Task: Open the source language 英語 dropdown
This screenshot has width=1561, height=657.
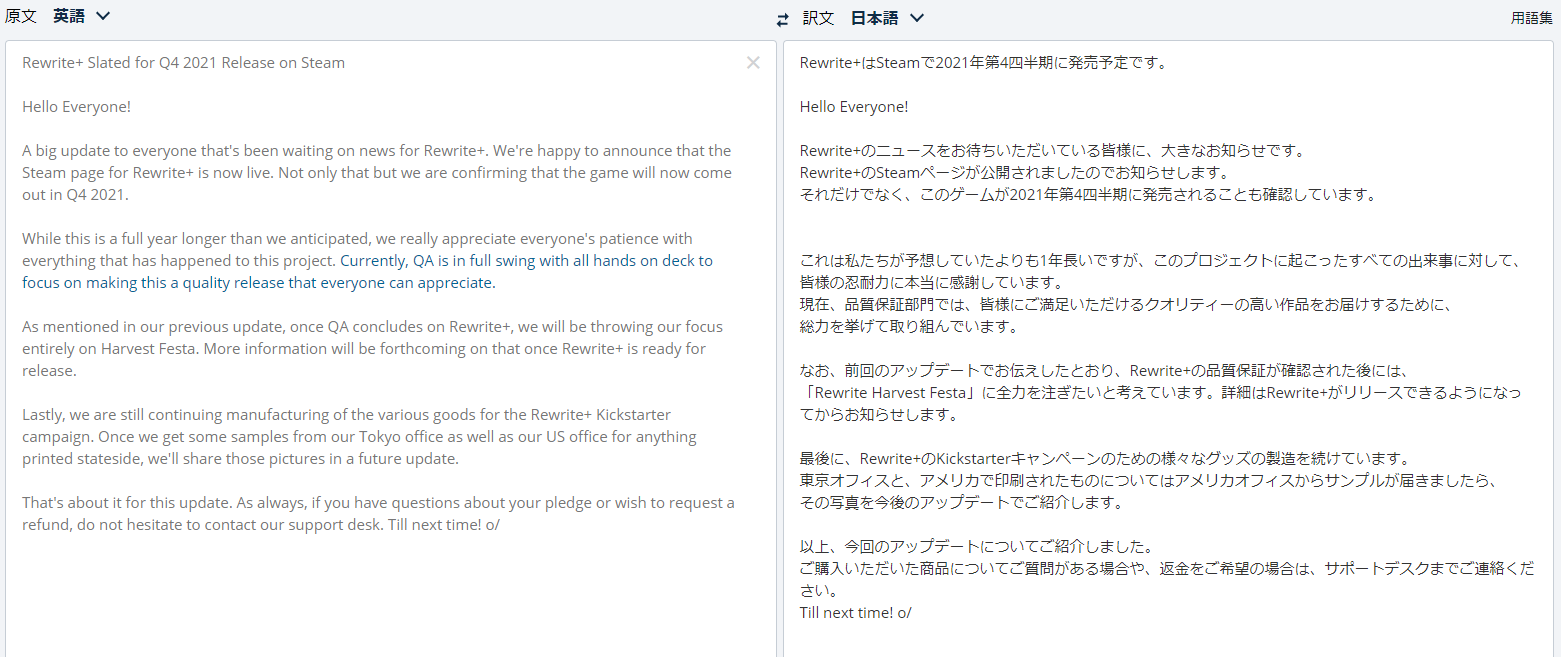Action: (x=81, y=16)
